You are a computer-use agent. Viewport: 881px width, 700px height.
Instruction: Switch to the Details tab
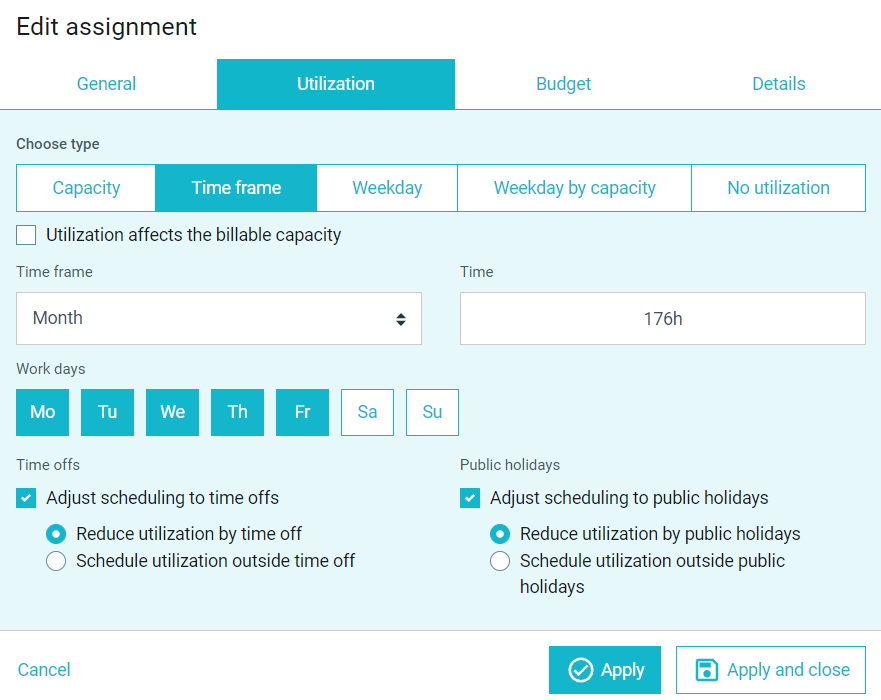pyautogui.click(x=779, y=84)
